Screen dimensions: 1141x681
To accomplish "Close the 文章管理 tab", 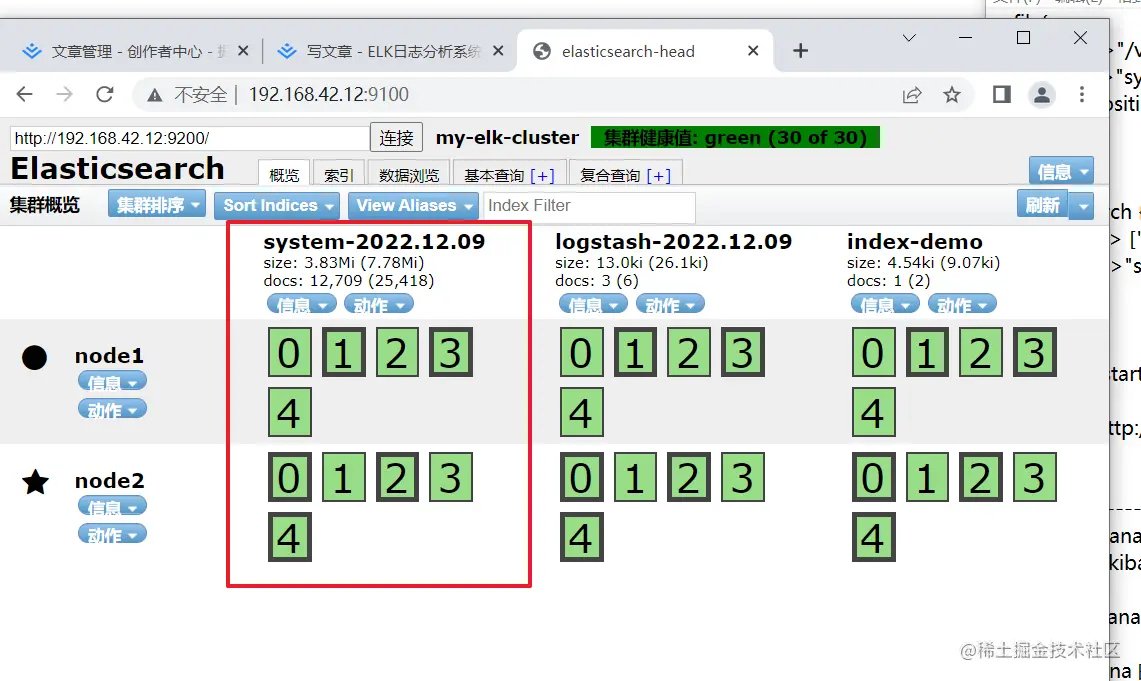I will pos(243,51).
